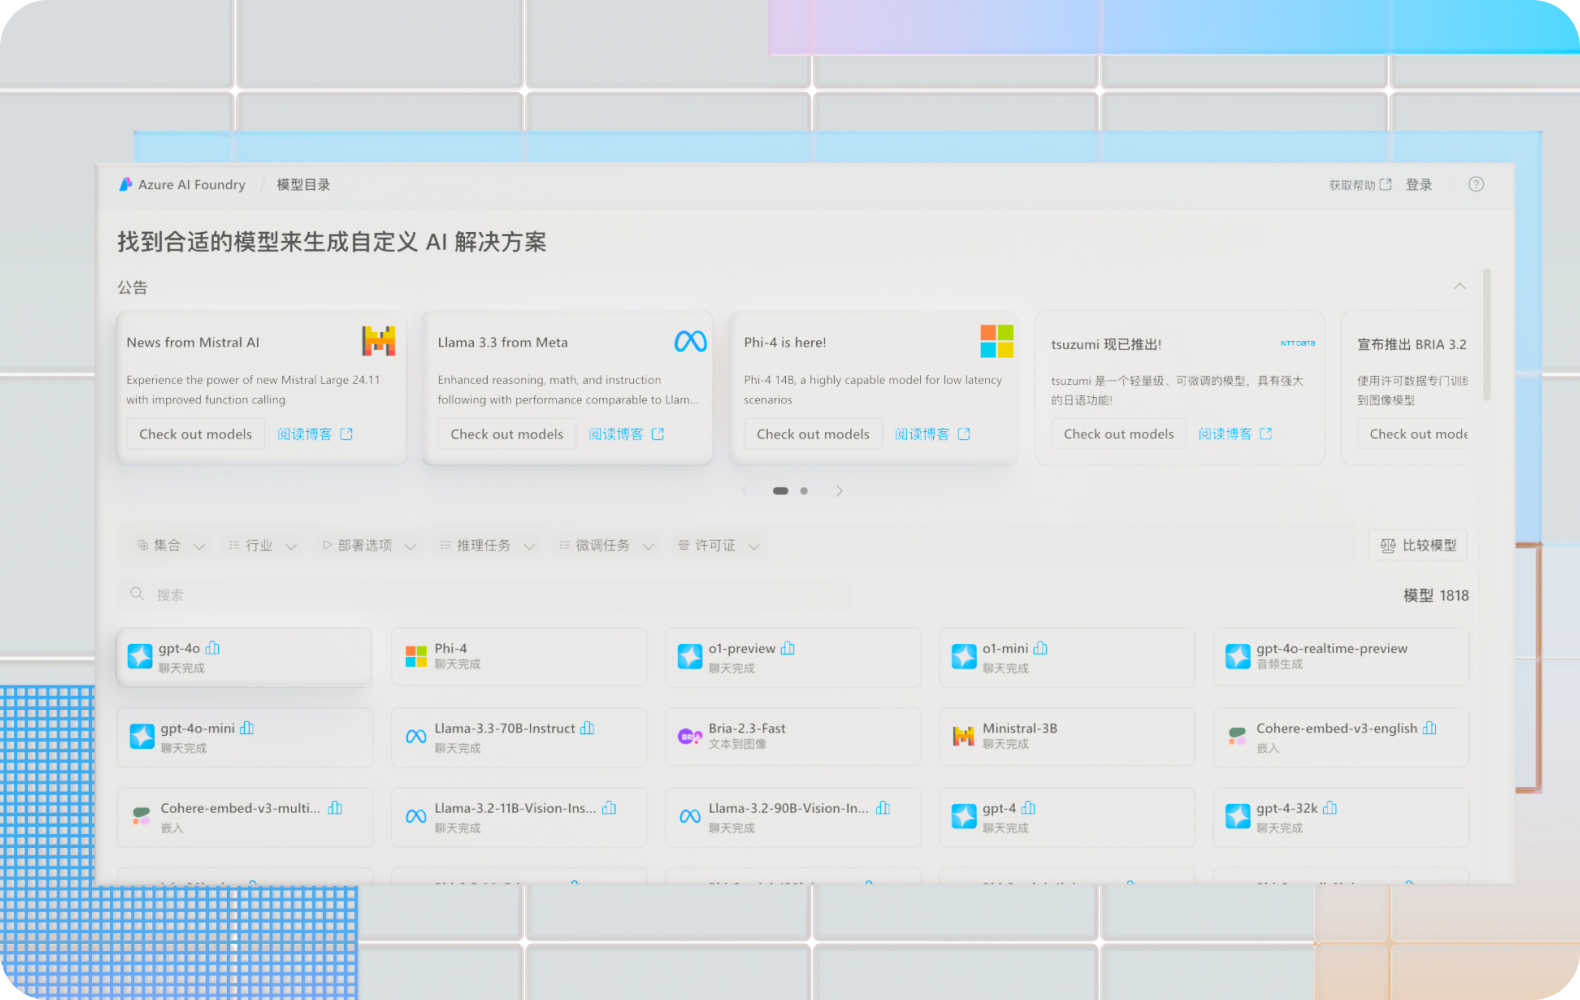Screen dimensions: 1580x1000
Task: Click Check out models in Phi-4 card
Action: (x=813, y=434)
